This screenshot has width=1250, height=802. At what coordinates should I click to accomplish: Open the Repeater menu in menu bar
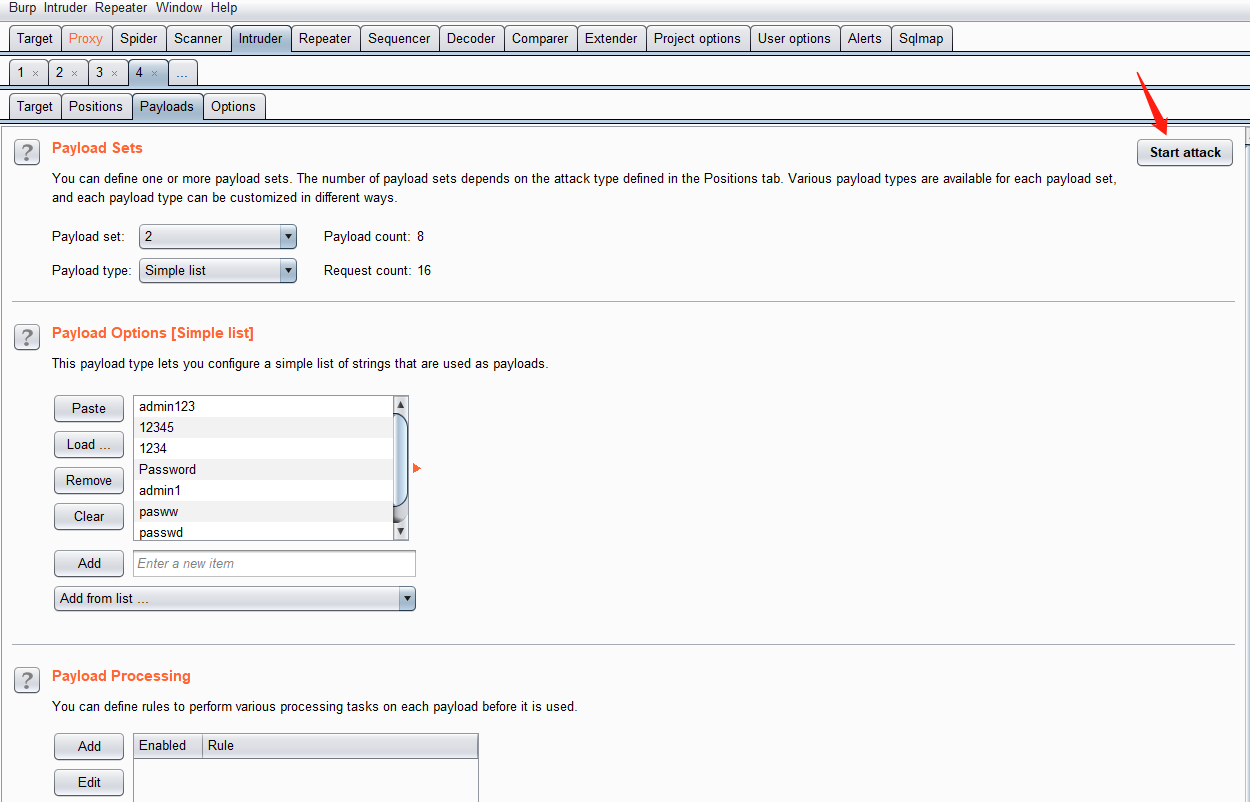(x=123, y=8)
